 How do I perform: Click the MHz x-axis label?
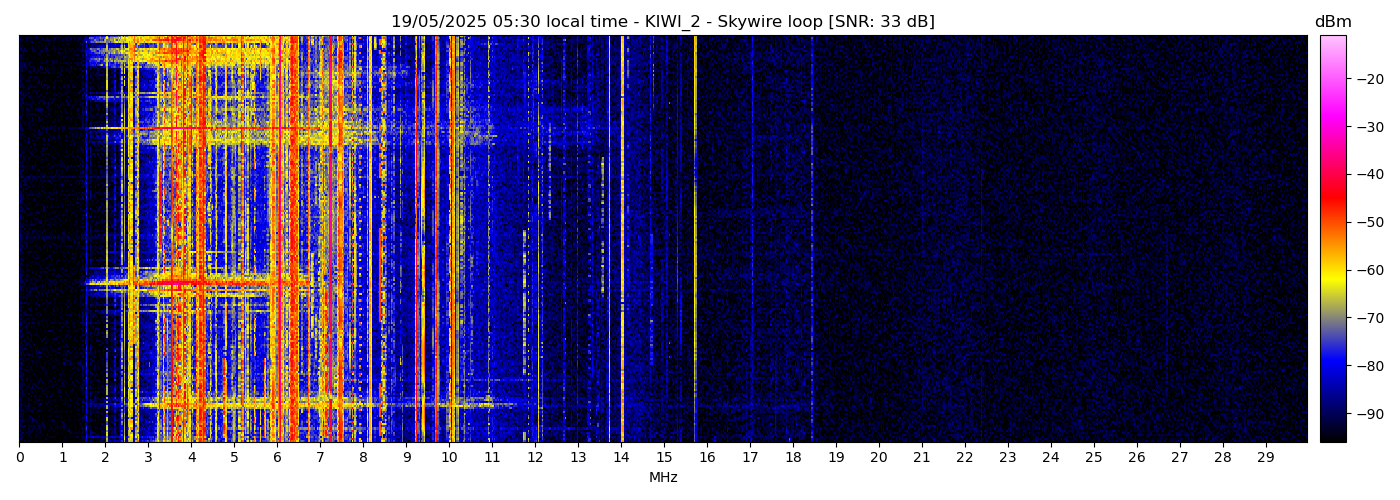pyautogui.click(x=663, y=478)
